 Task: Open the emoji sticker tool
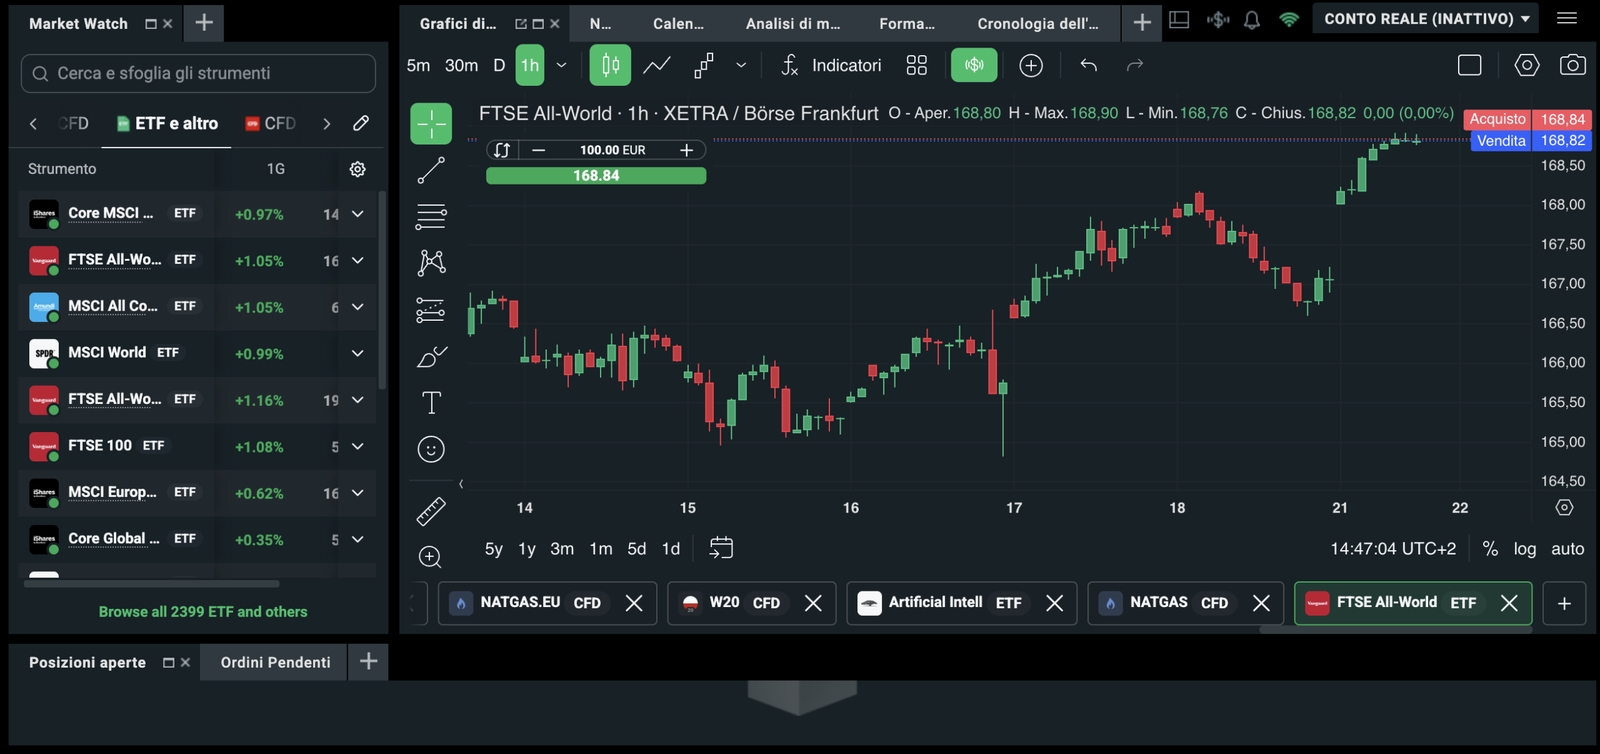[x=431, y=449]
